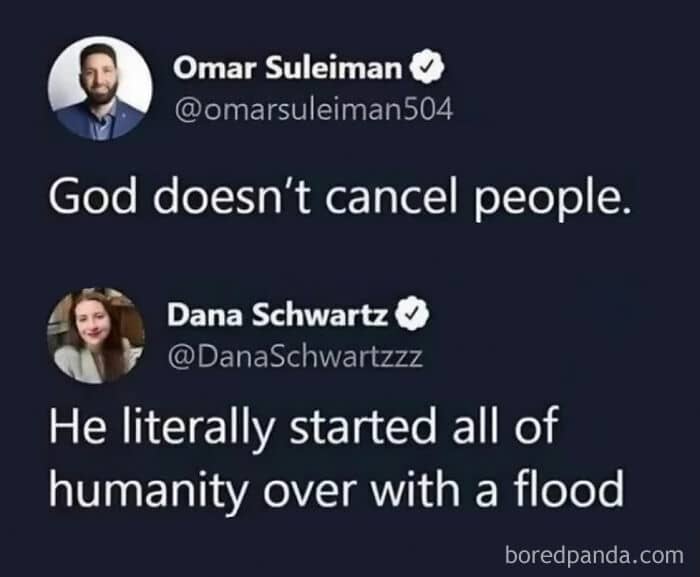Open the @omarsuleiman504 handle
The height and width of the screenshot is (577, 700).
(313, 108)
